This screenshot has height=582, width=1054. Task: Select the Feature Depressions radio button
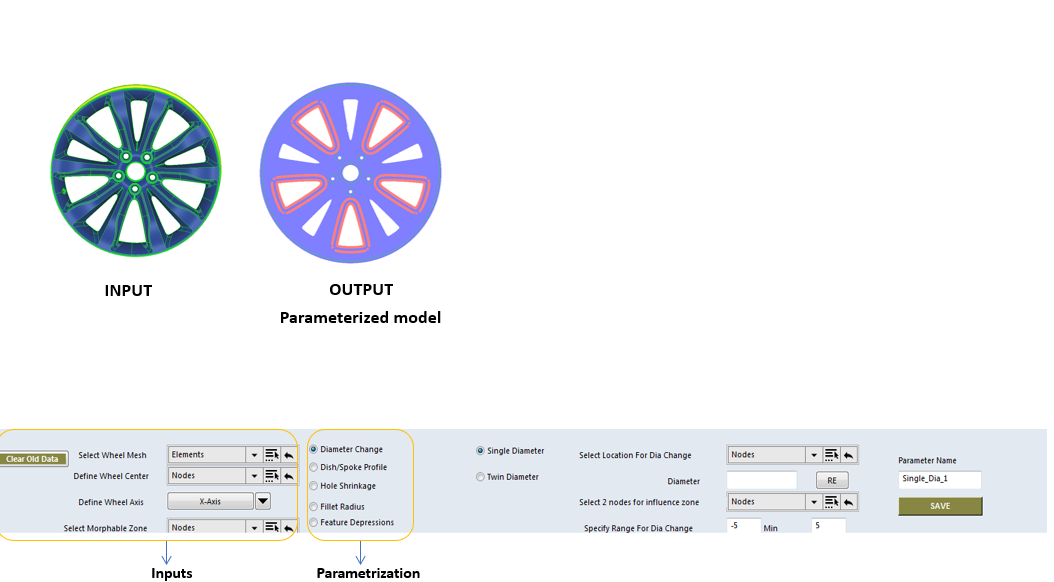(313, 522)
